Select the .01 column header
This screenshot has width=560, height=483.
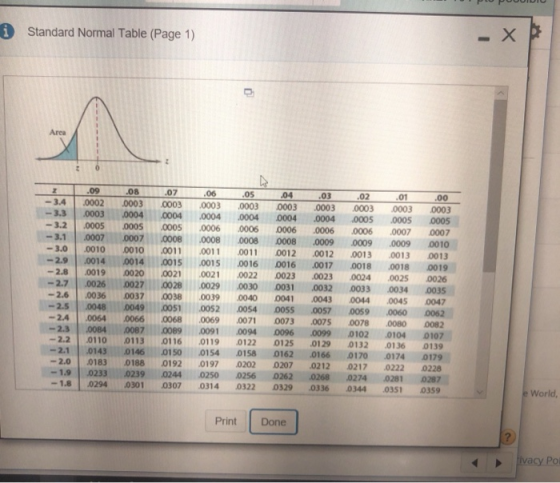(402, 197)
